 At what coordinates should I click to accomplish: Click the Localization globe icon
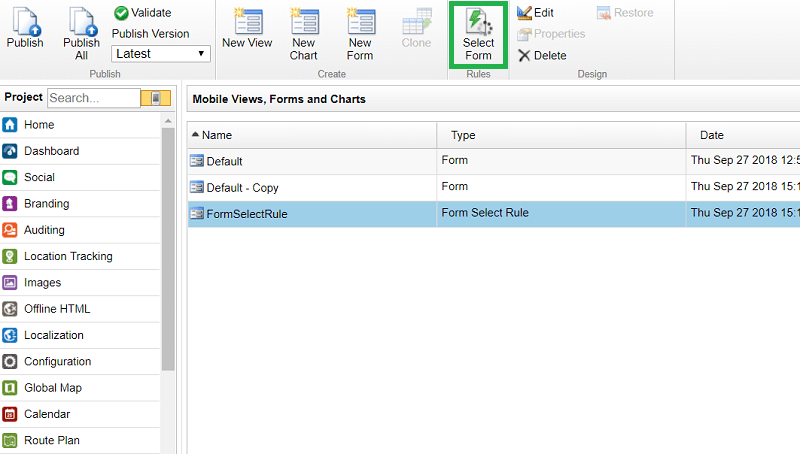tap(10, 335)
